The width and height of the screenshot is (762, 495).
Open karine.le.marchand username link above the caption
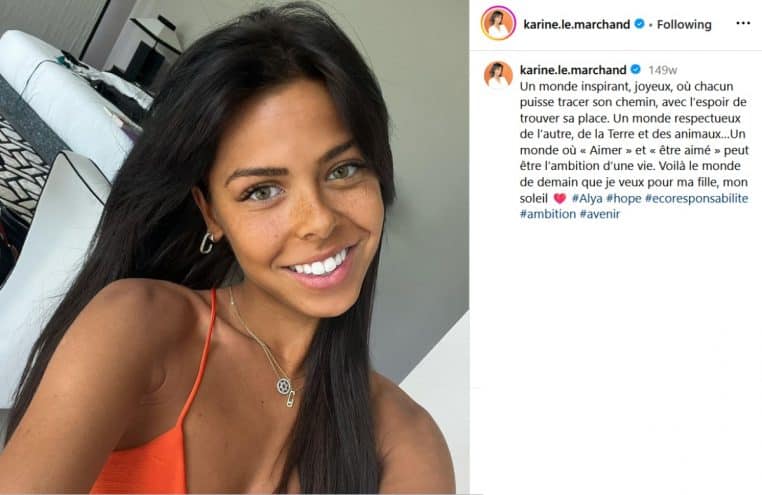(573, 70)
